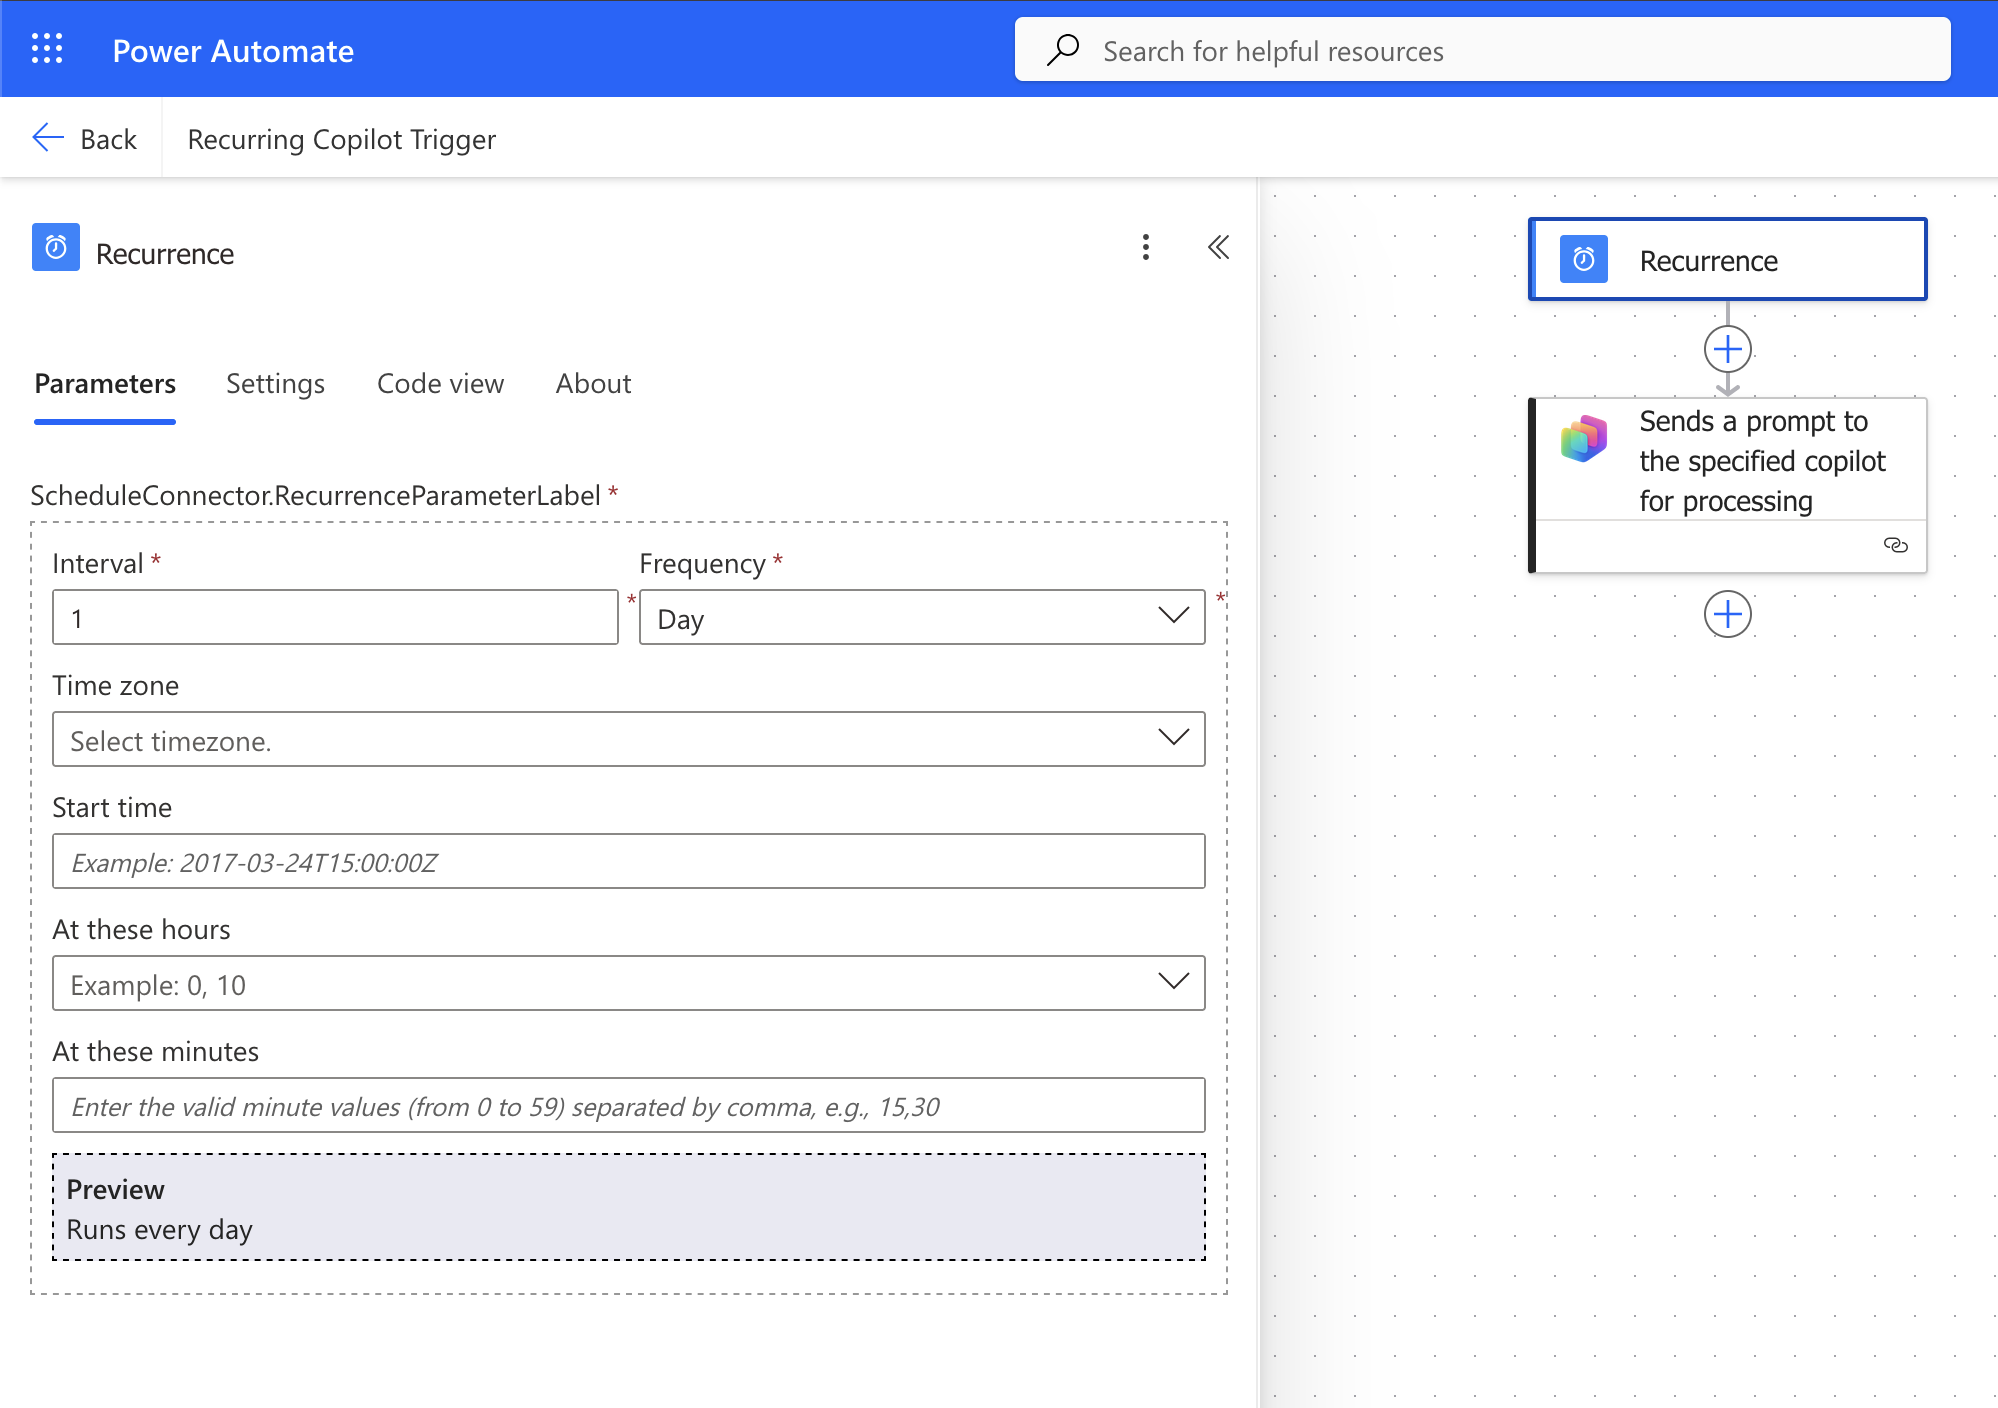
Task: Click the Search for helpful resources box
Action: [1483, 49]
